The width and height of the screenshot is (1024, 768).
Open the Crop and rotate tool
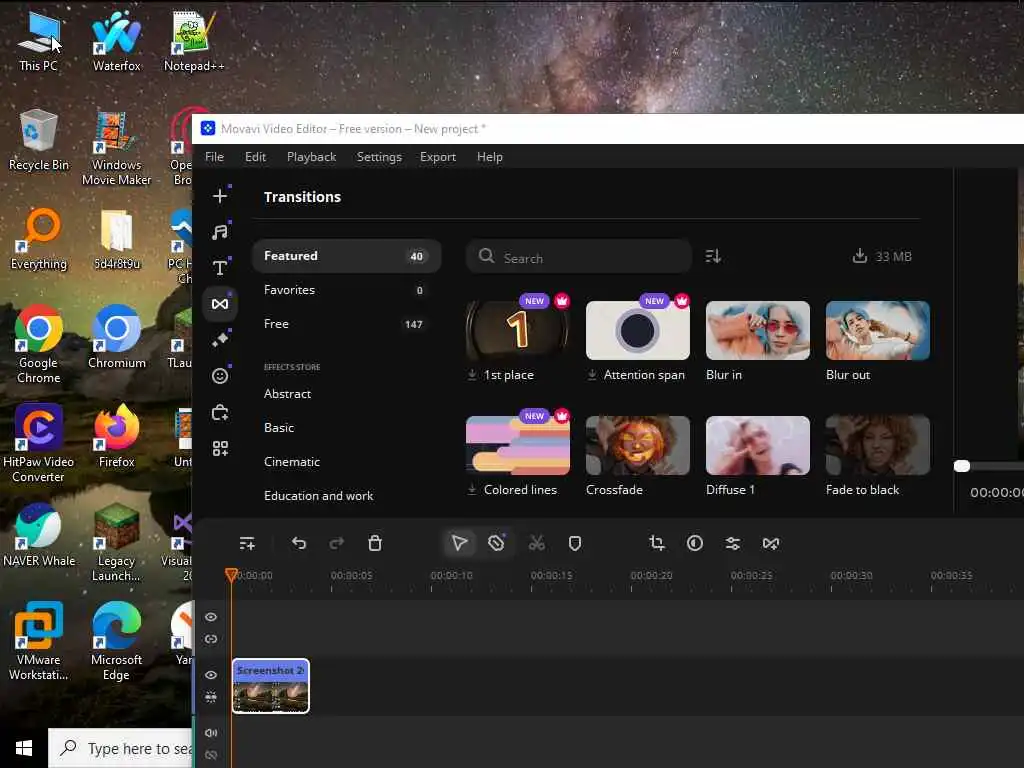pyautogui.click(x=657, y=543)
